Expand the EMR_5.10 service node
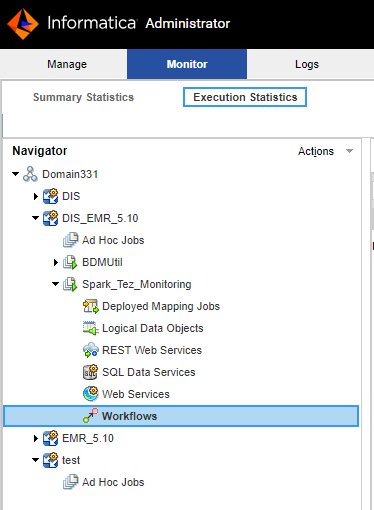 36,438
